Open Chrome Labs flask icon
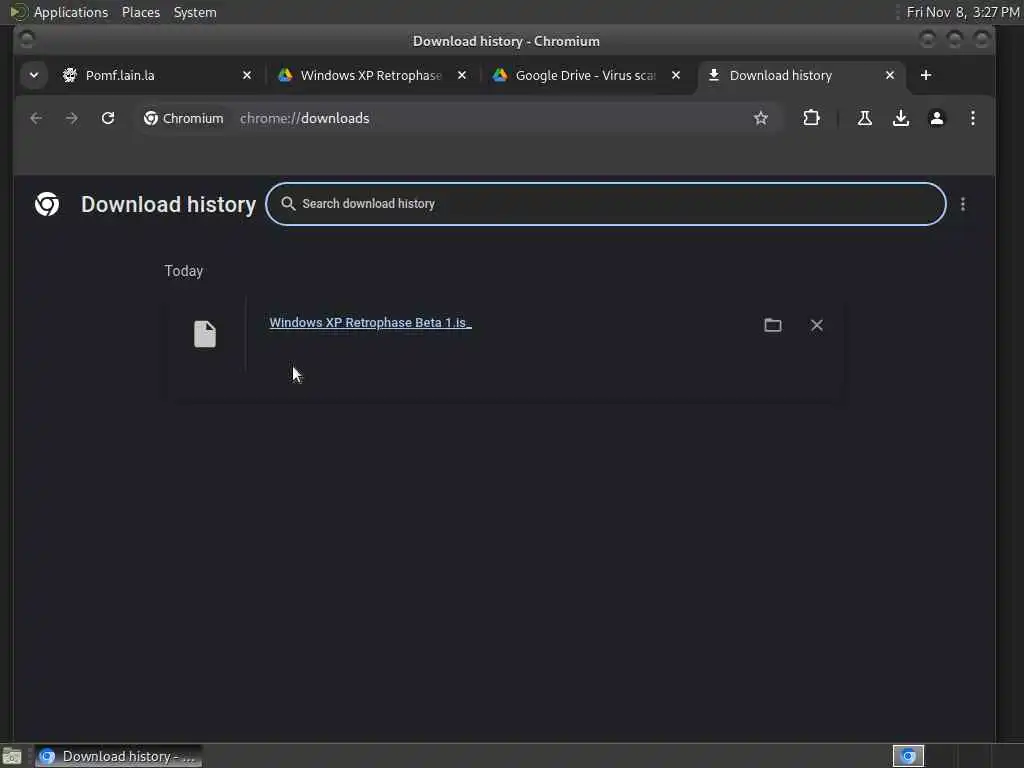 tap(865, 118)
